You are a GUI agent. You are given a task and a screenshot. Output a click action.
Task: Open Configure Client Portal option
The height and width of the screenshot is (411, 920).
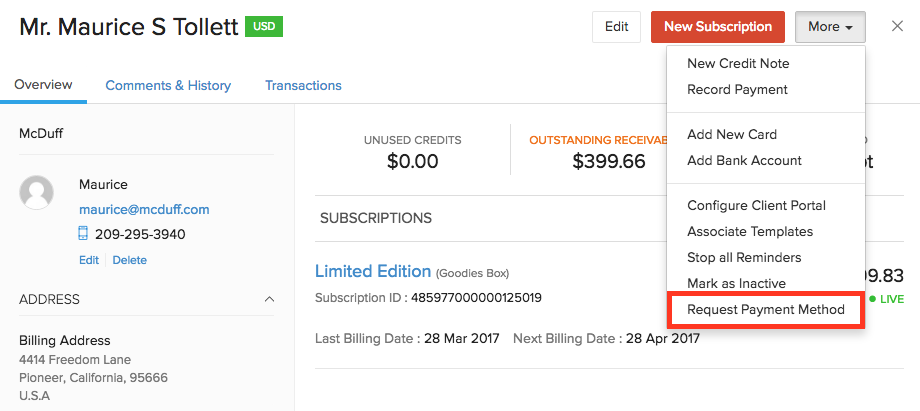pyautogui.click(x=756, y=205)
